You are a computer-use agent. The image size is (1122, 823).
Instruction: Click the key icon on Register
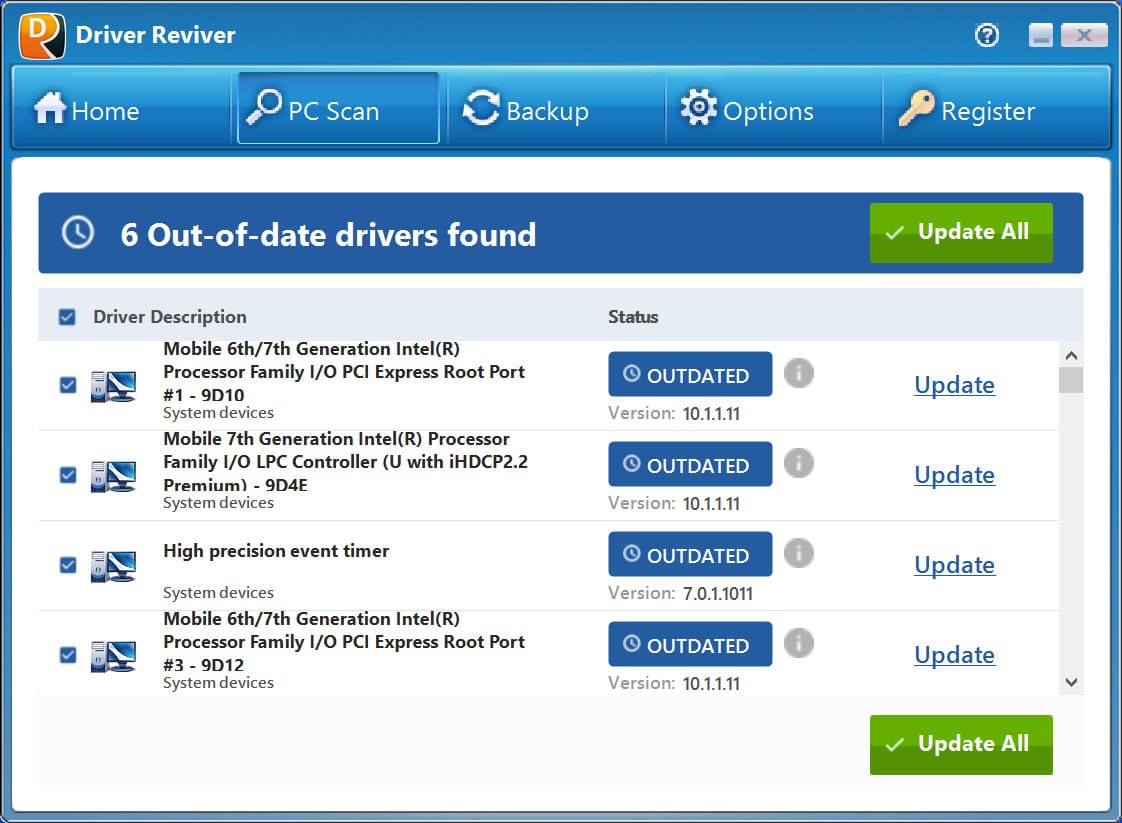point(917,108)
